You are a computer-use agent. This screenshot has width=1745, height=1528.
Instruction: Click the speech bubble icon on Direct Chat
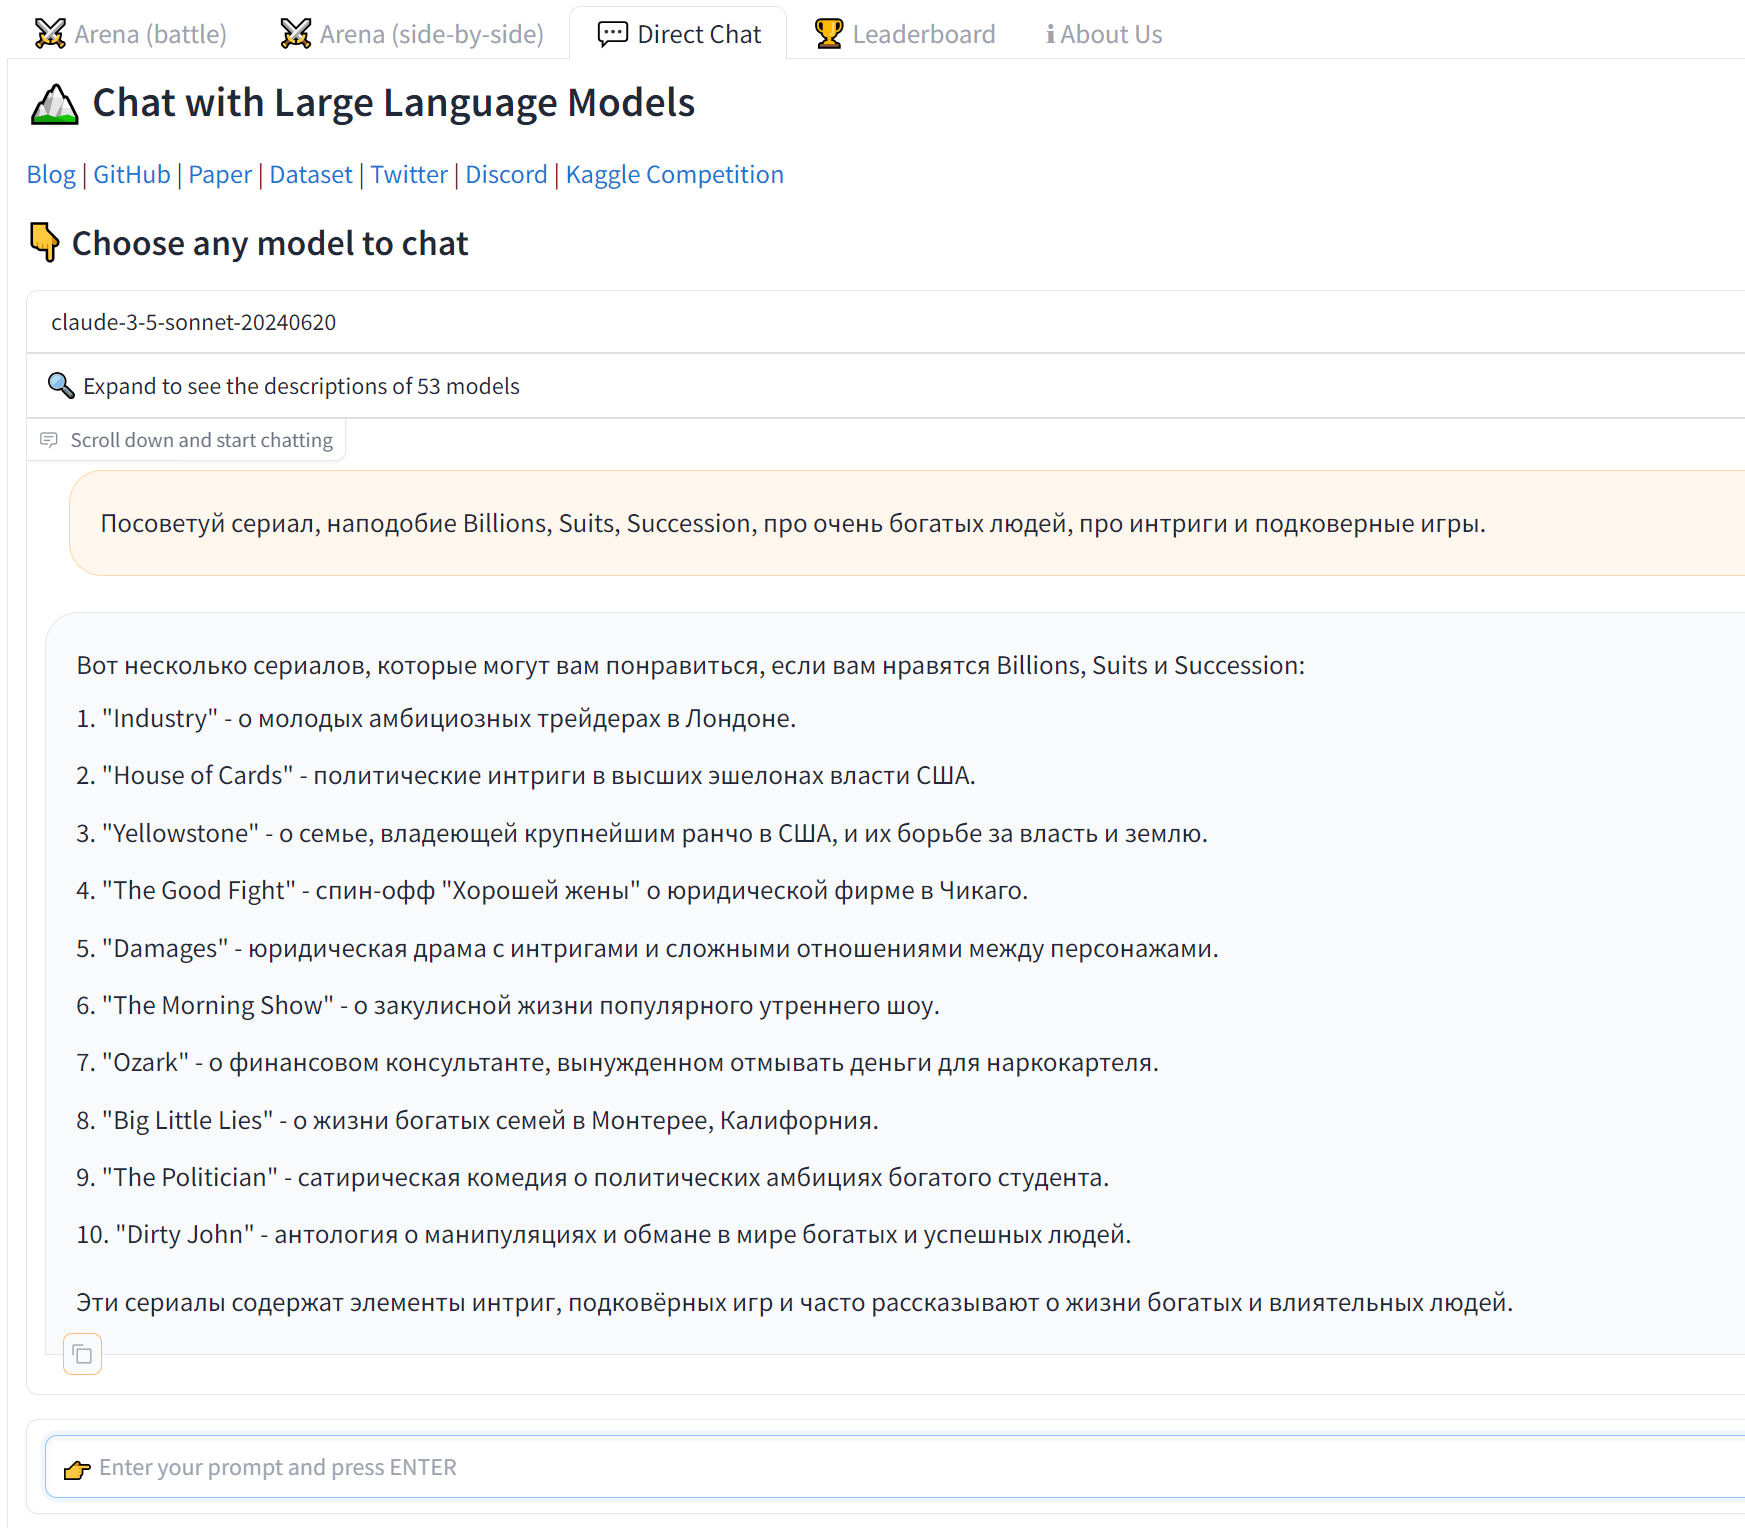(612, 34)
